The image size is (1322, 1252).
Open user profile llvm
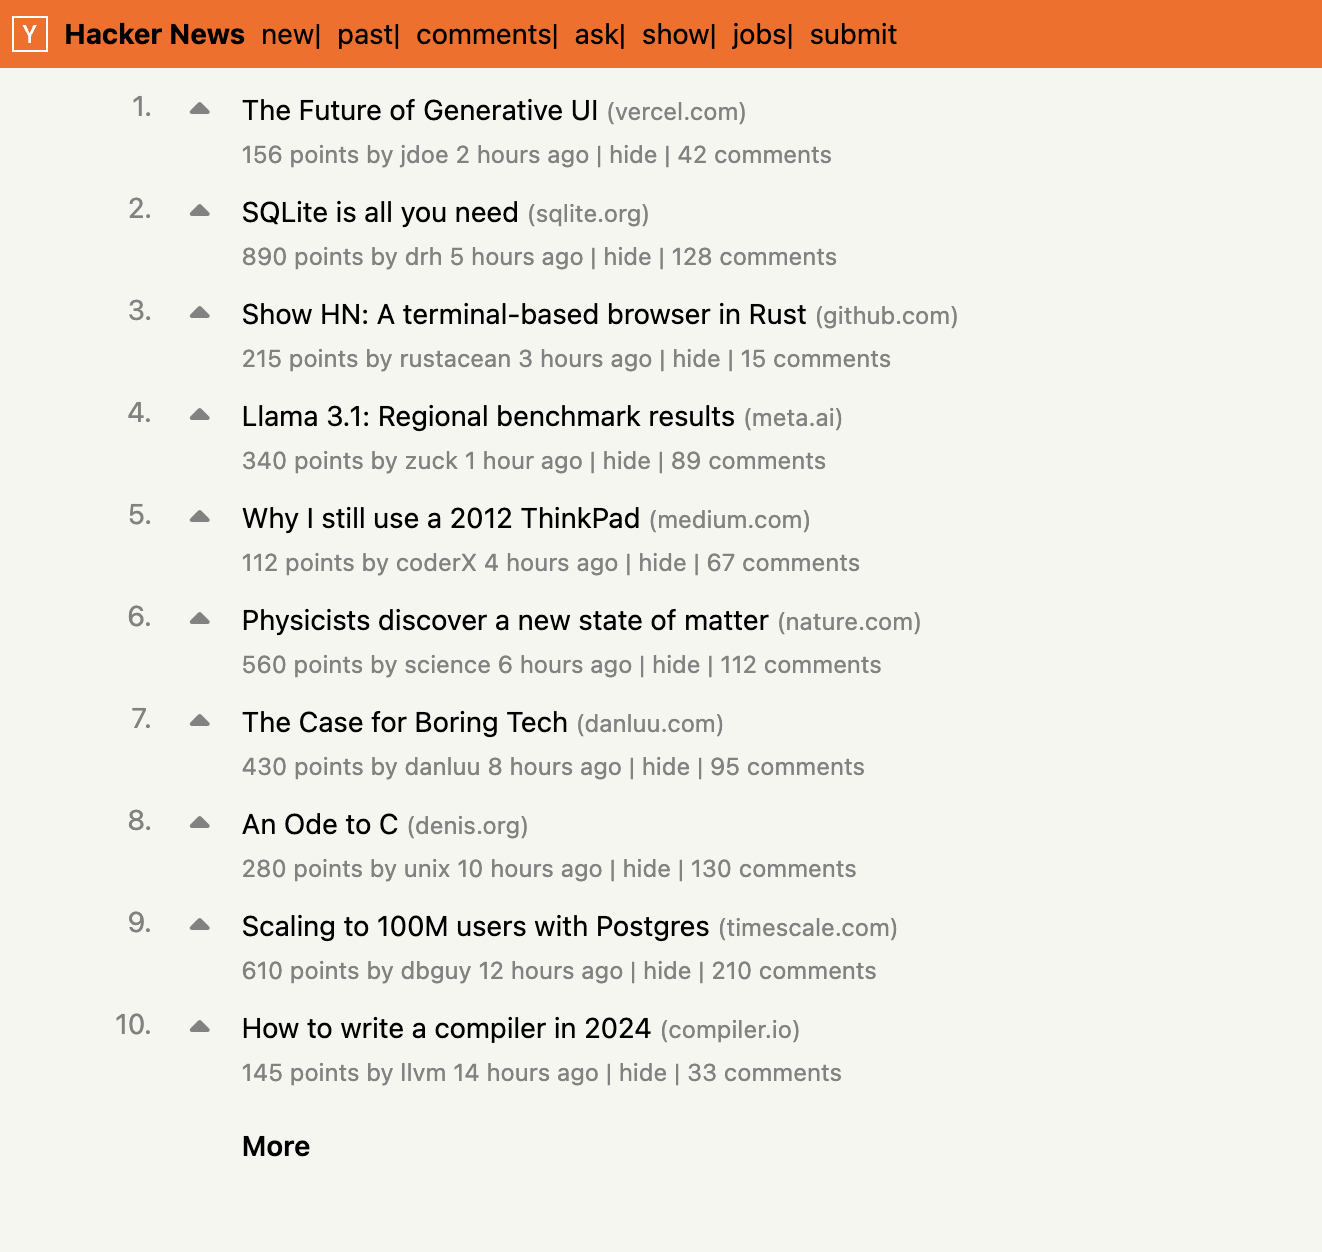coord(423,1073)
